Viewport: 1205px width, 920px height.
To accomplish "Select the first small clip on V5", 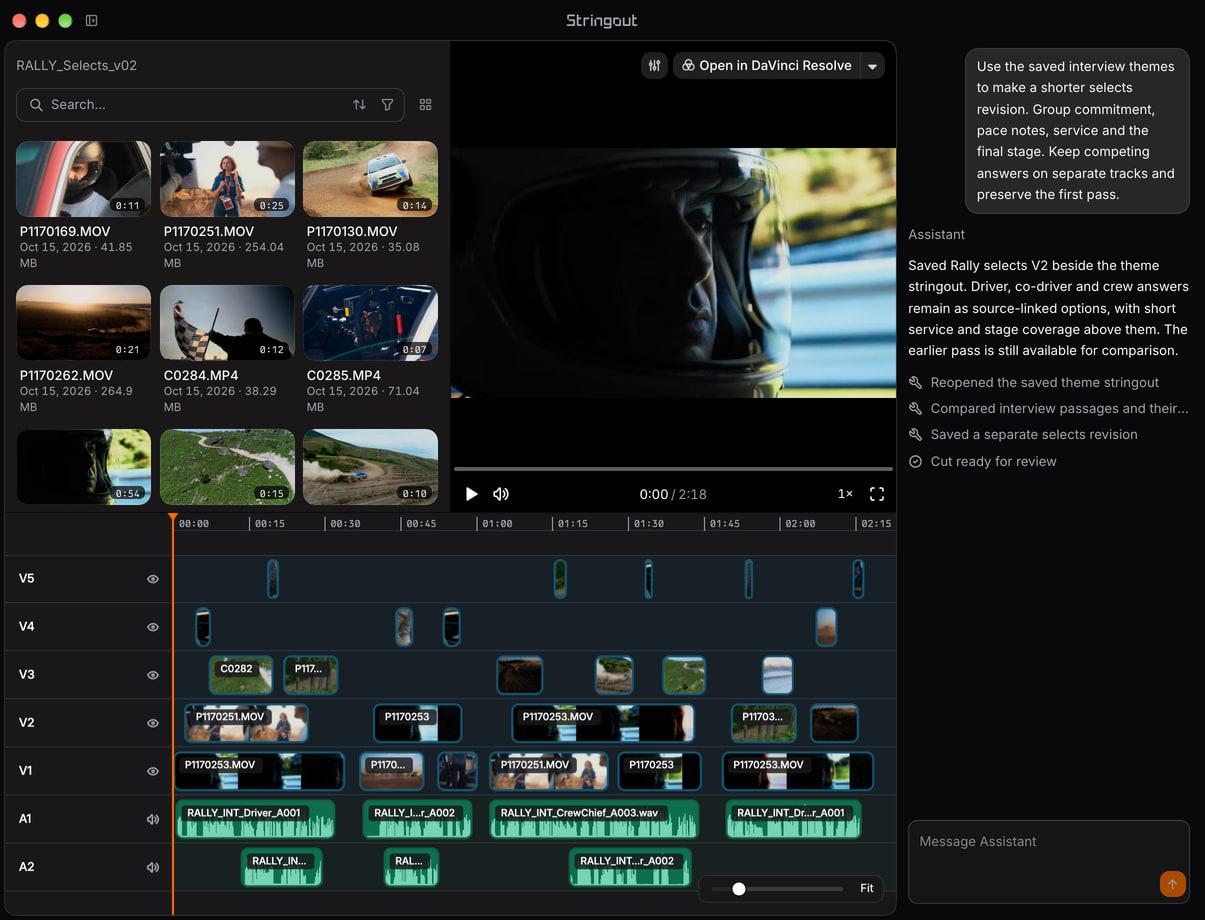I will [273, 579].
